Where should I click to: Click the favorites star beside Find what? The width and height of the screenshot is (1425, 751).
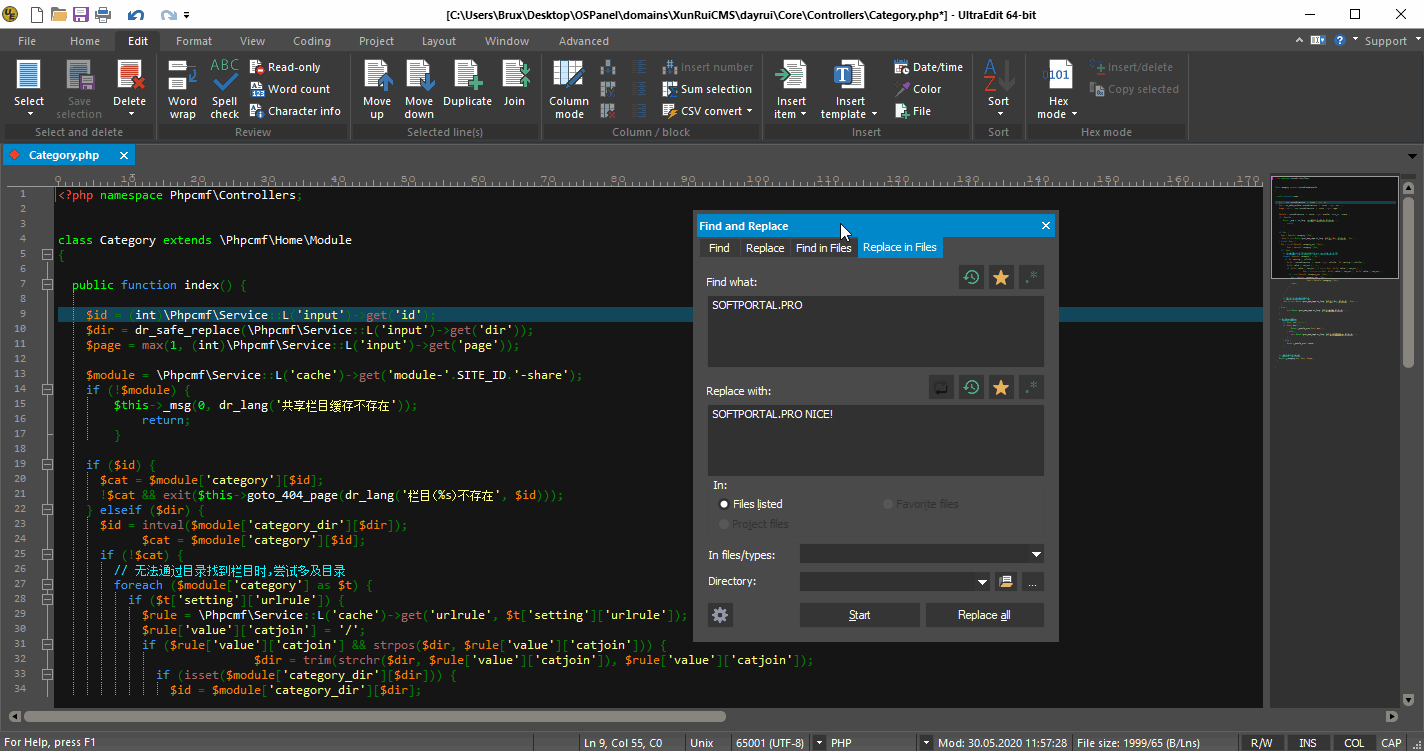[1000, 278]
